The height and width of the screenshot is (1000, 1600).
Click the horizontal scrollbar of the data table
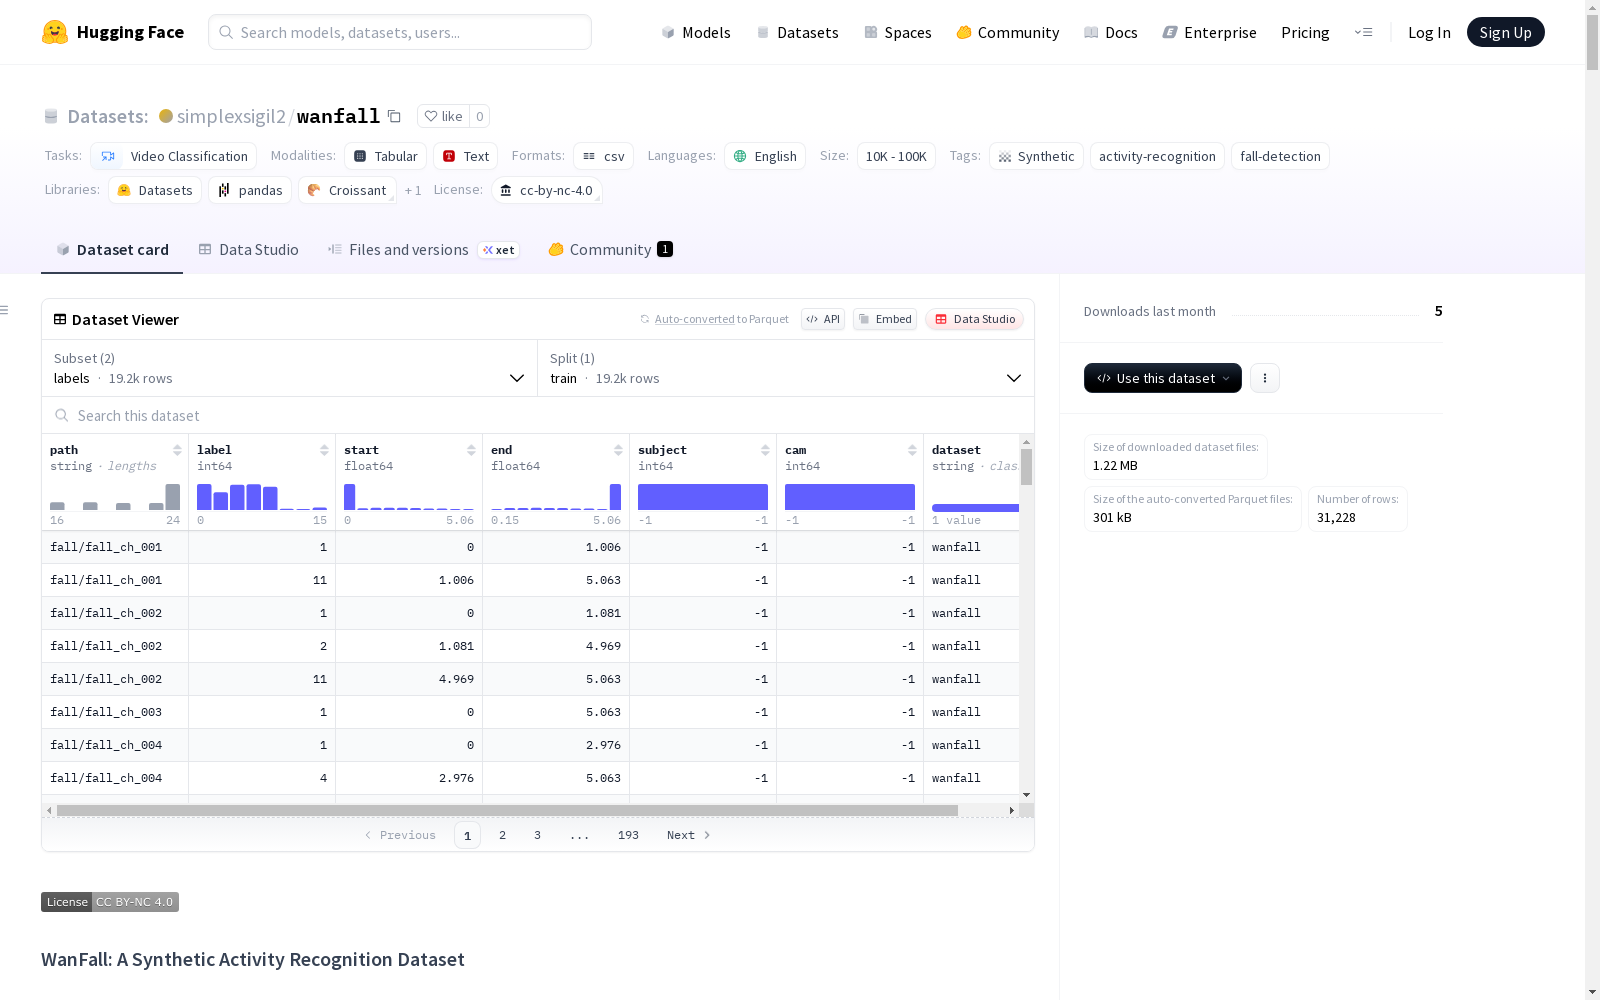[507, 810]
